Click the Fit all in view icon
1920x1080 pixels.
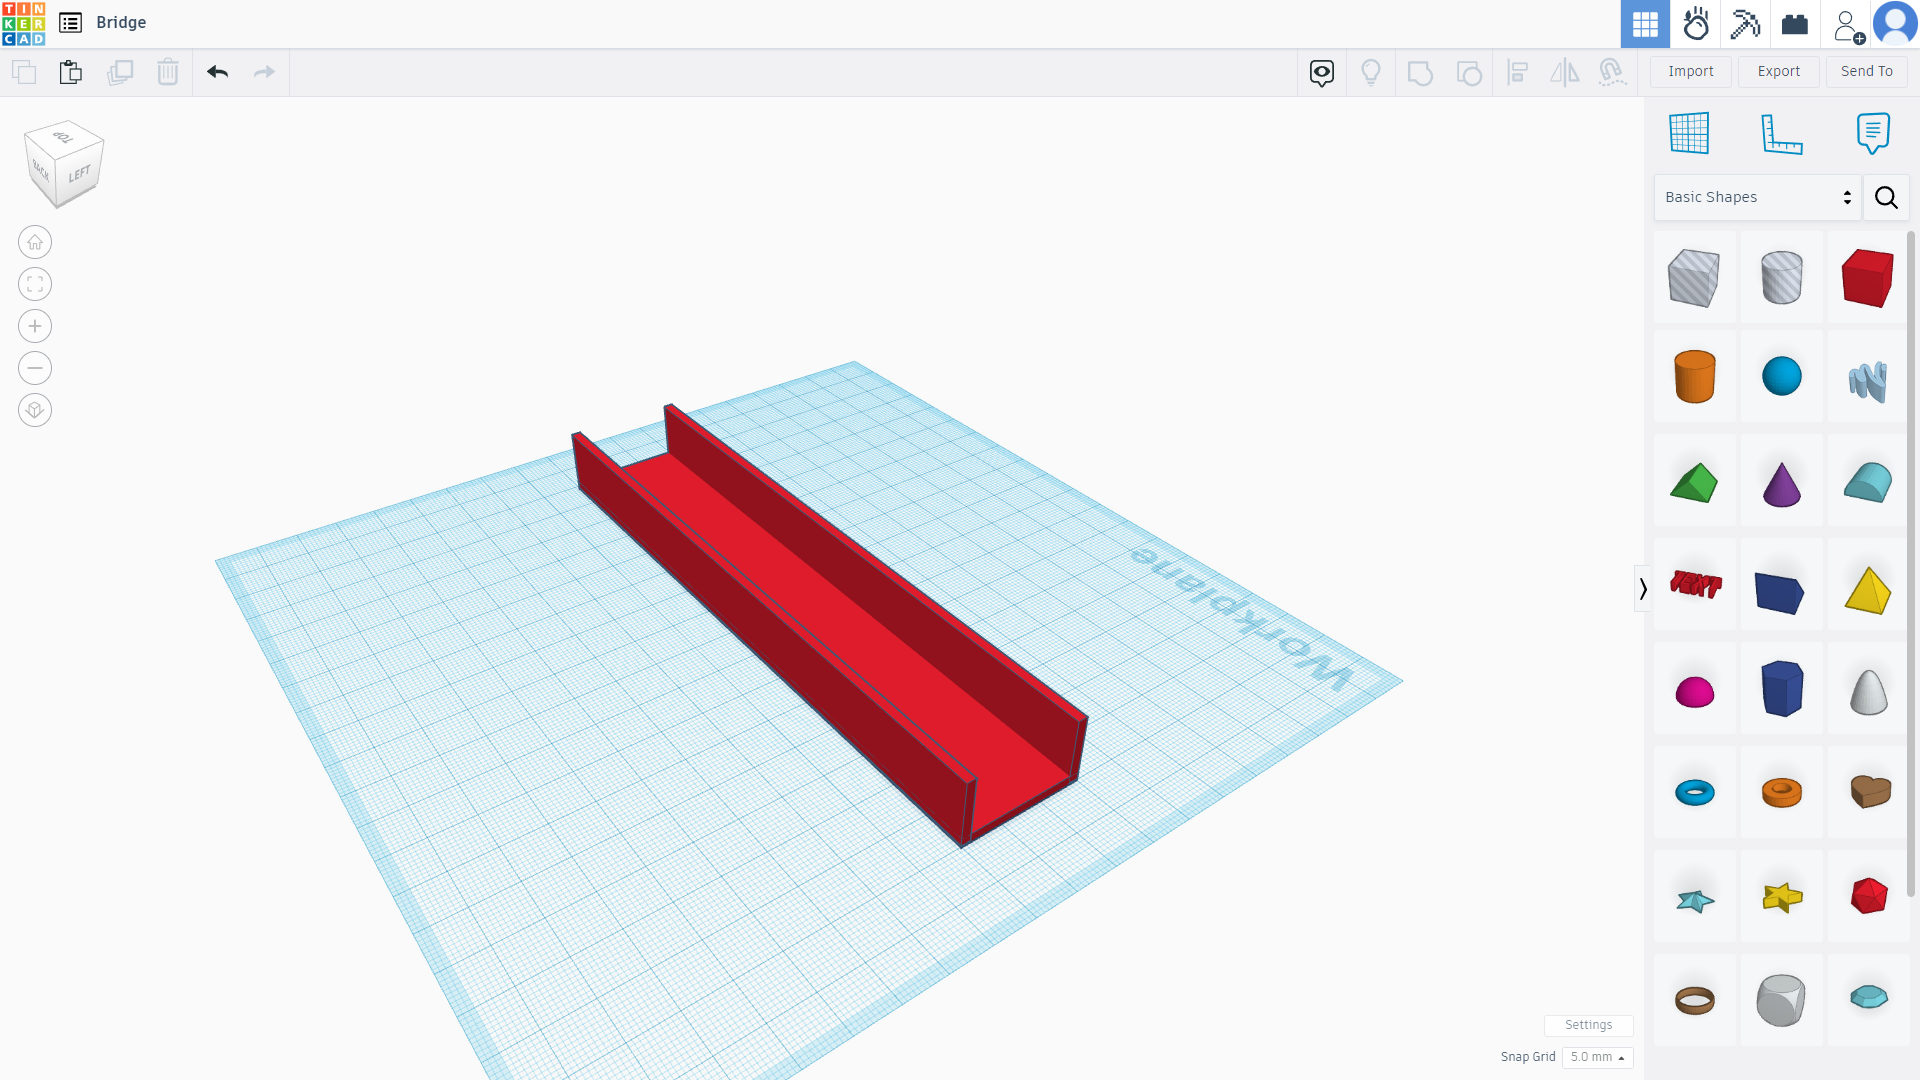point(35,284)
